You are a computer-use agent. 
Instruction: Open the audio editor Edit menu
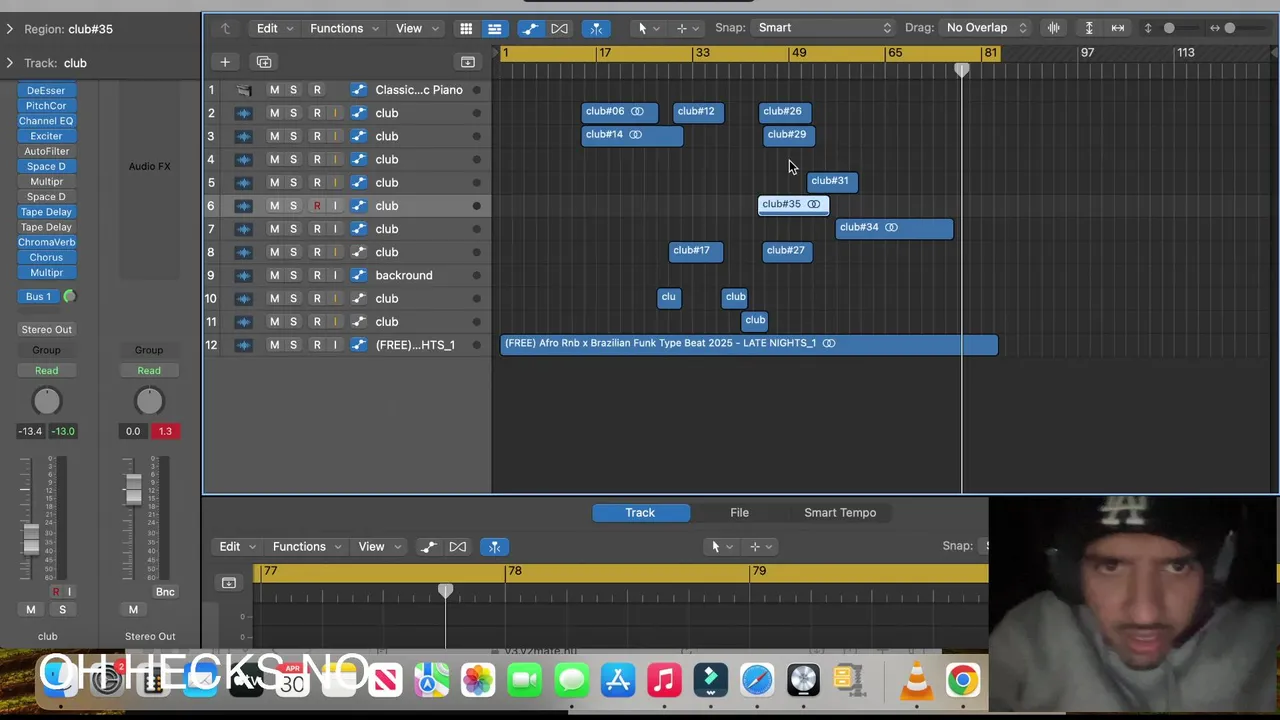click(237, 547)
